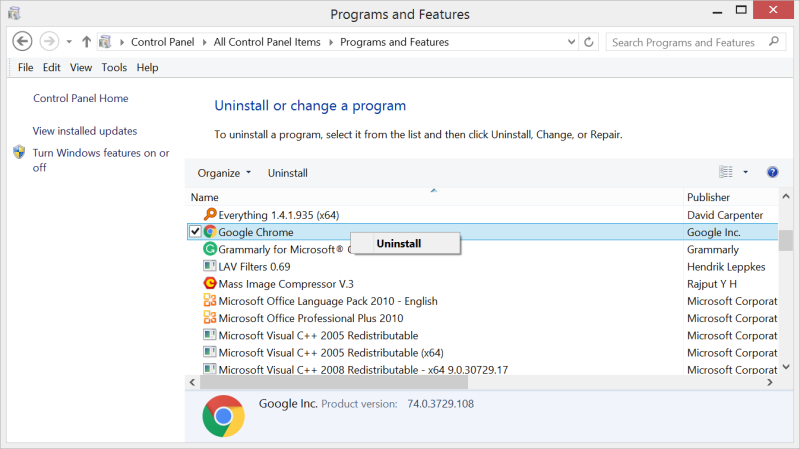Open Turn Windows features on or off
This screenshot has width=800, height=449.
101,160
